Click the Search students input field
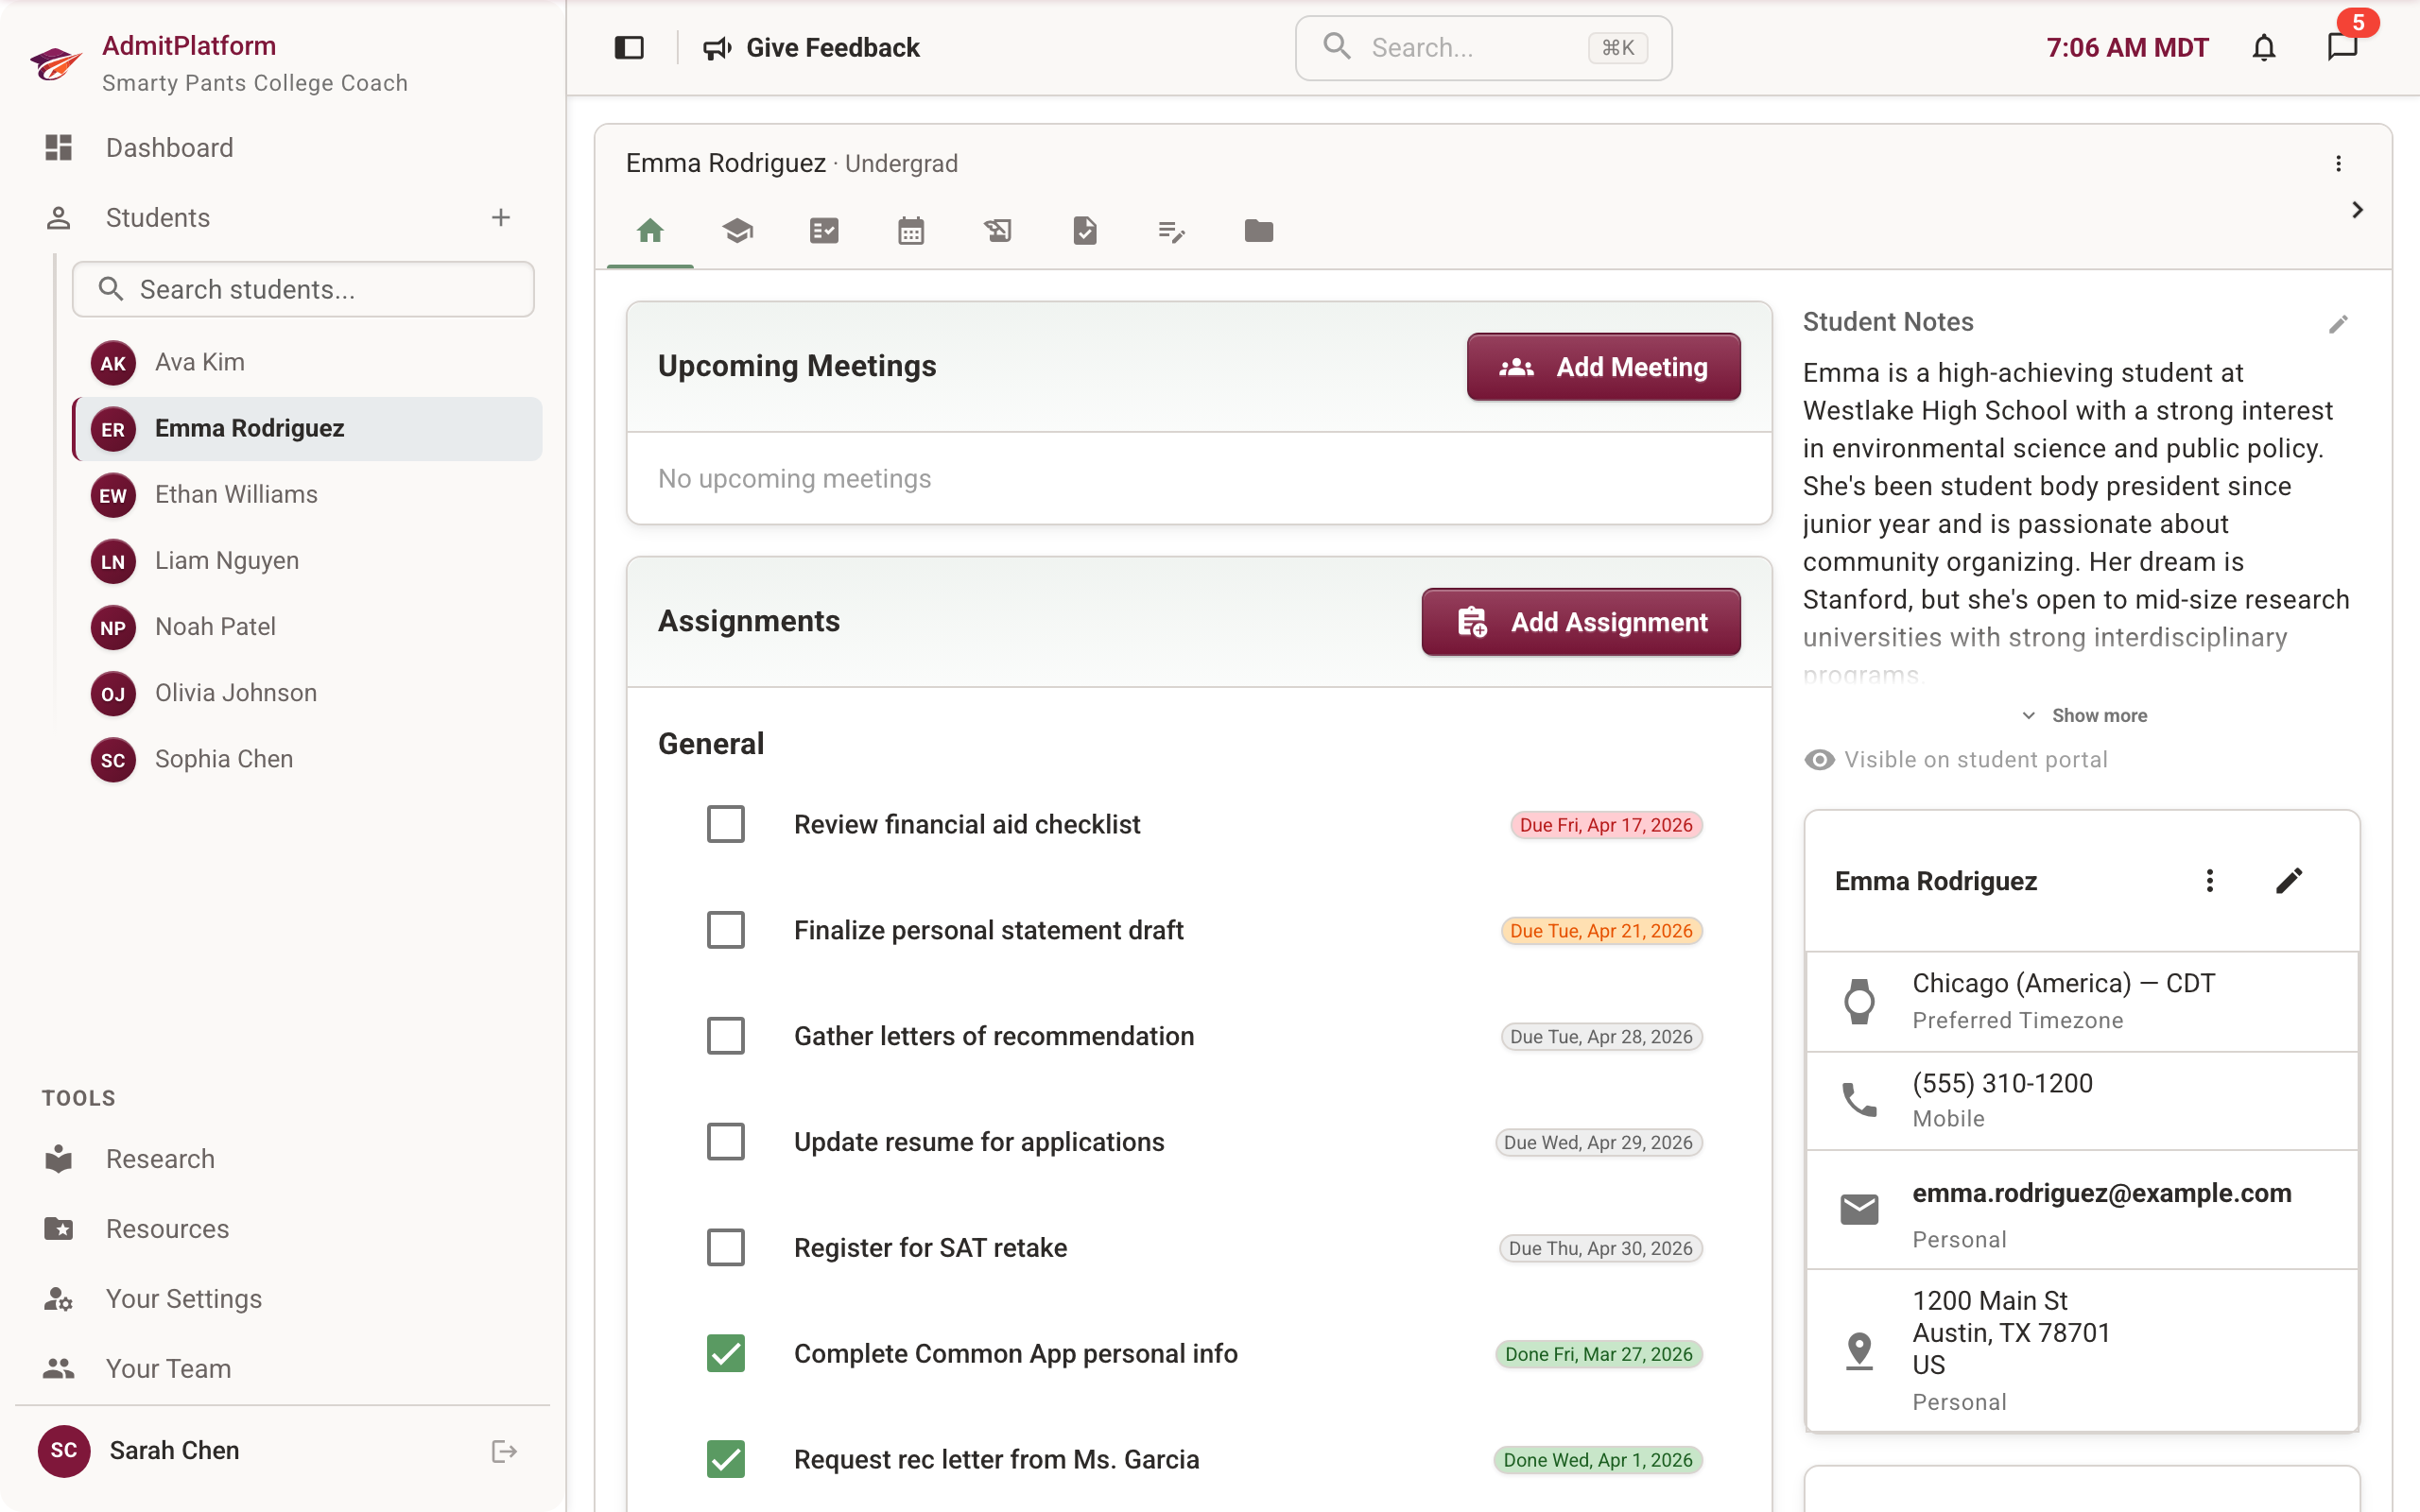 click(x=303, y=289)
